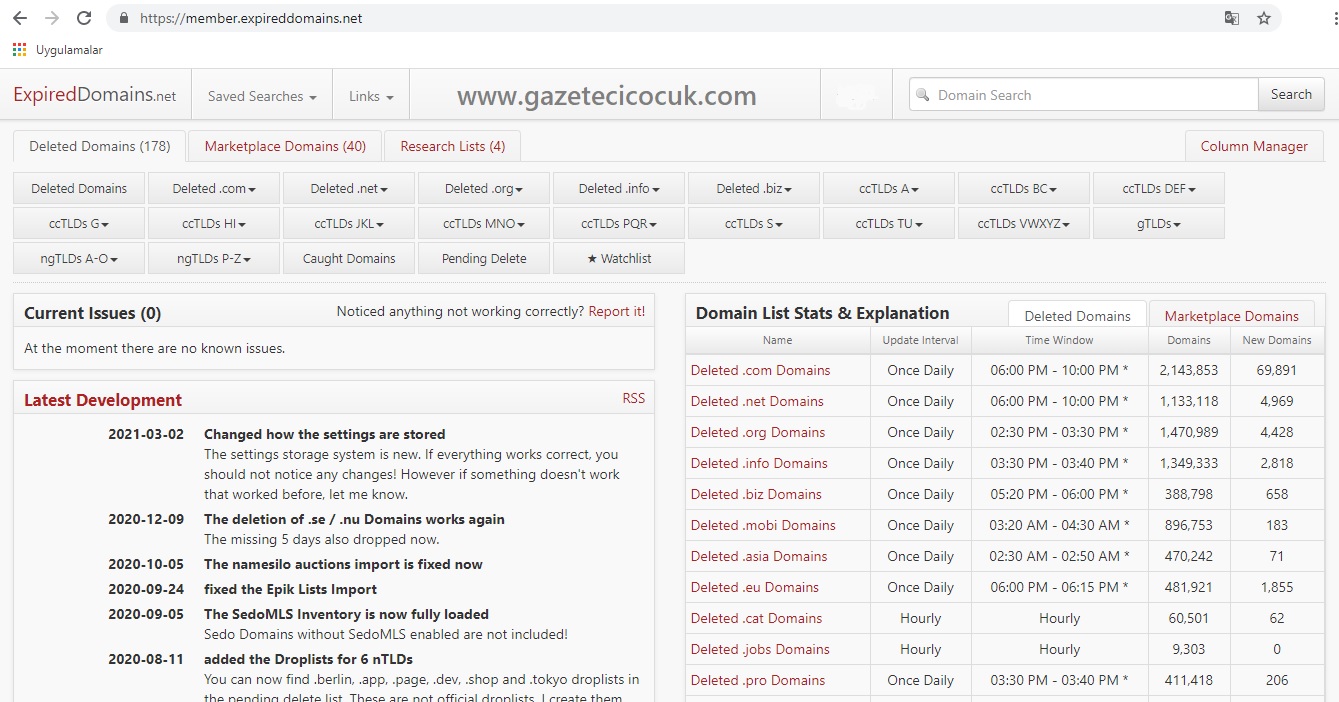This screenshot has width=1339, height=702.
Task: Open the Deleted .info Domains link
Action: [x=759, y=463]
